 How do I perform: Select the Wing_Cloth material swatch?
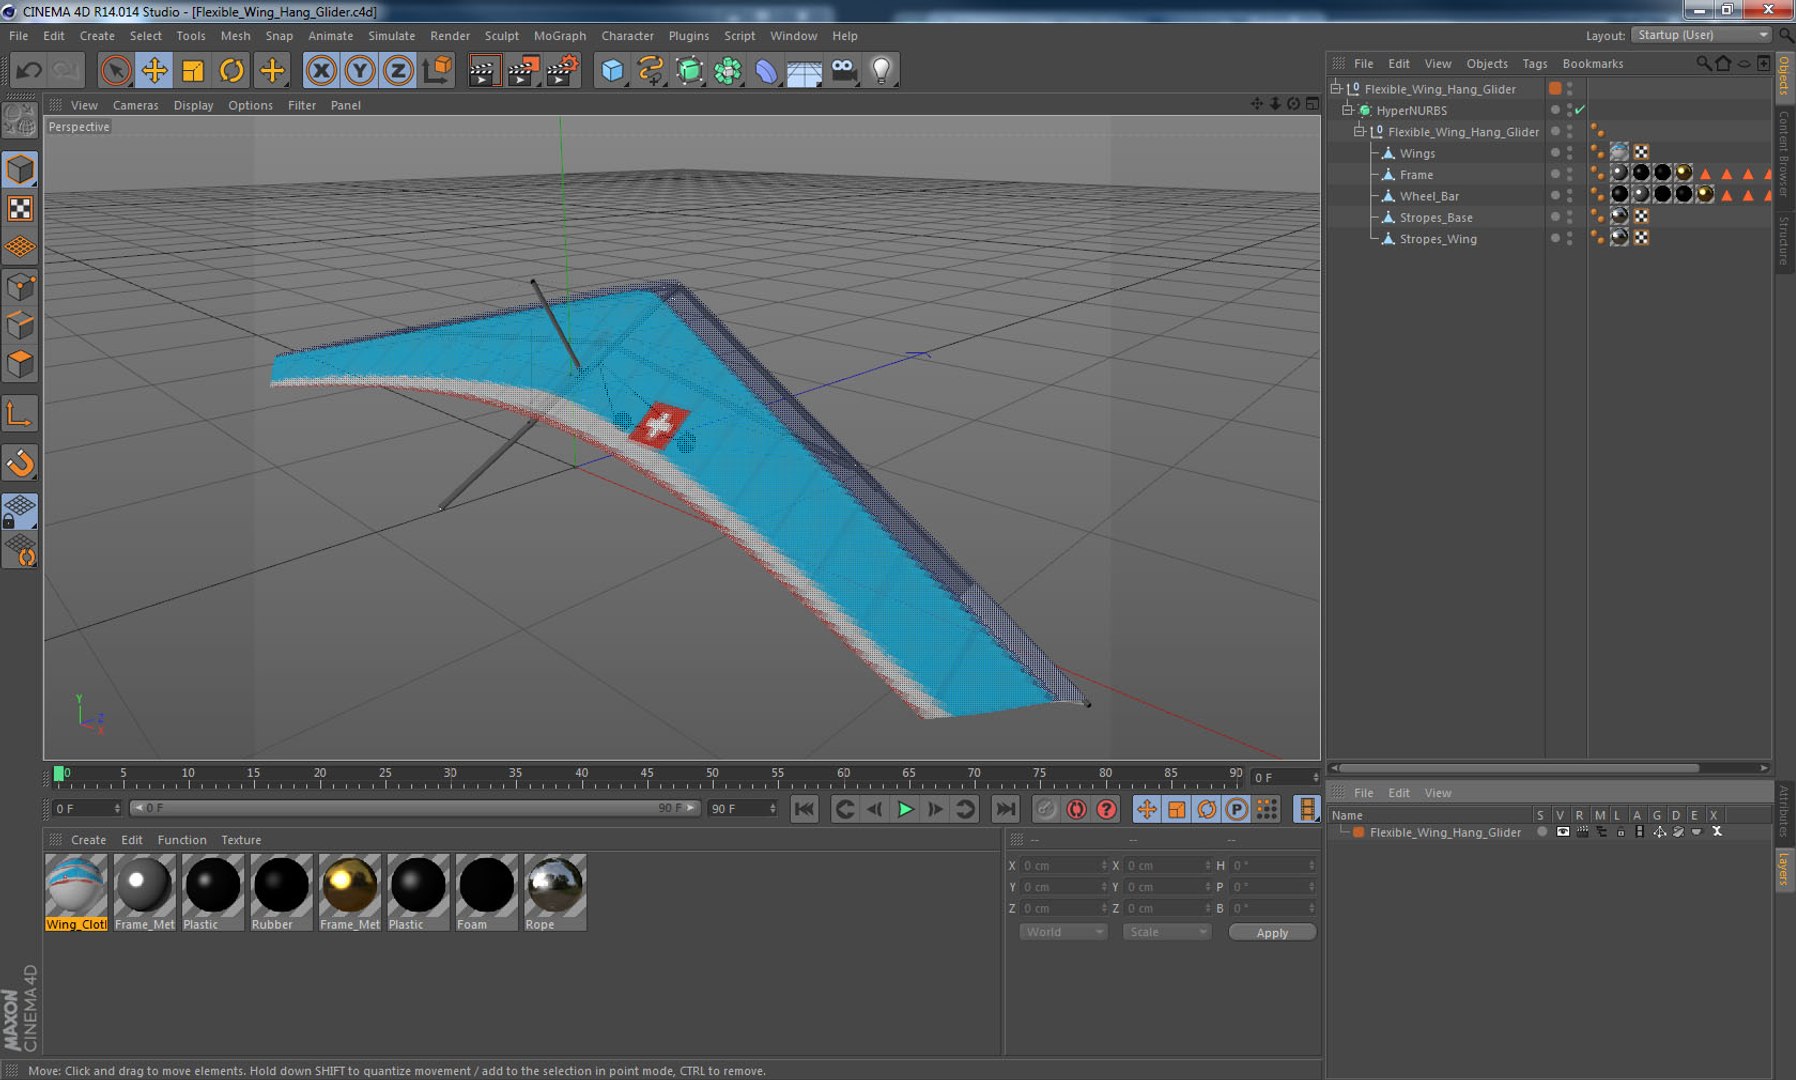[76, 886]
